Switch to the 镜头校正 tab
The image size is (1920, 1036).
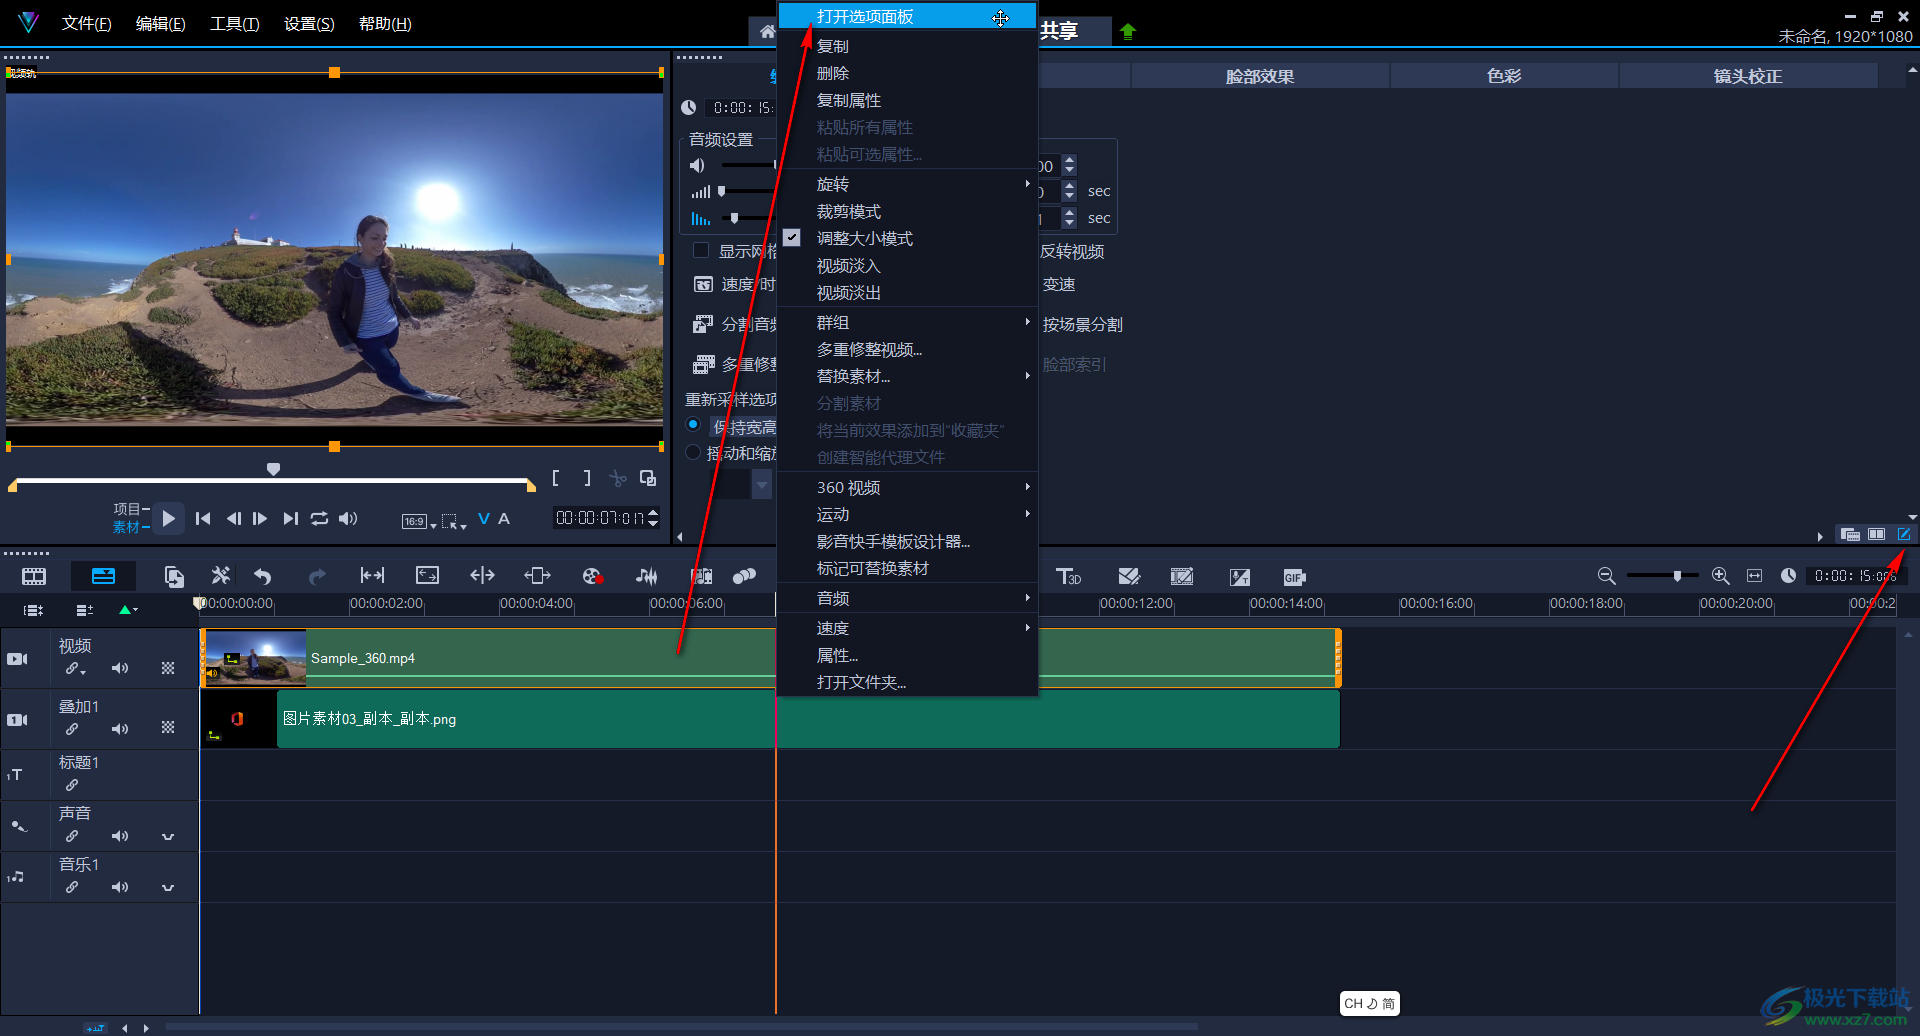(x=1748, y=76)
